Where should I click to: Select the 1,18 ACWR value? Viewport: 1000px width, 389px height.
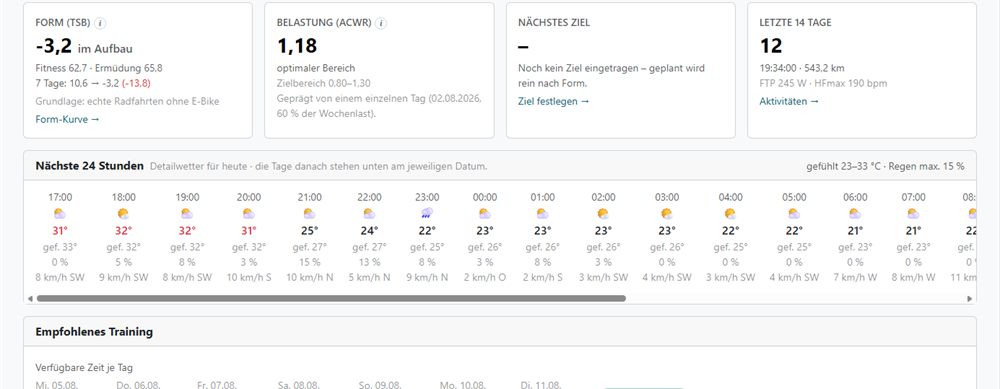[x=297, y=46]
